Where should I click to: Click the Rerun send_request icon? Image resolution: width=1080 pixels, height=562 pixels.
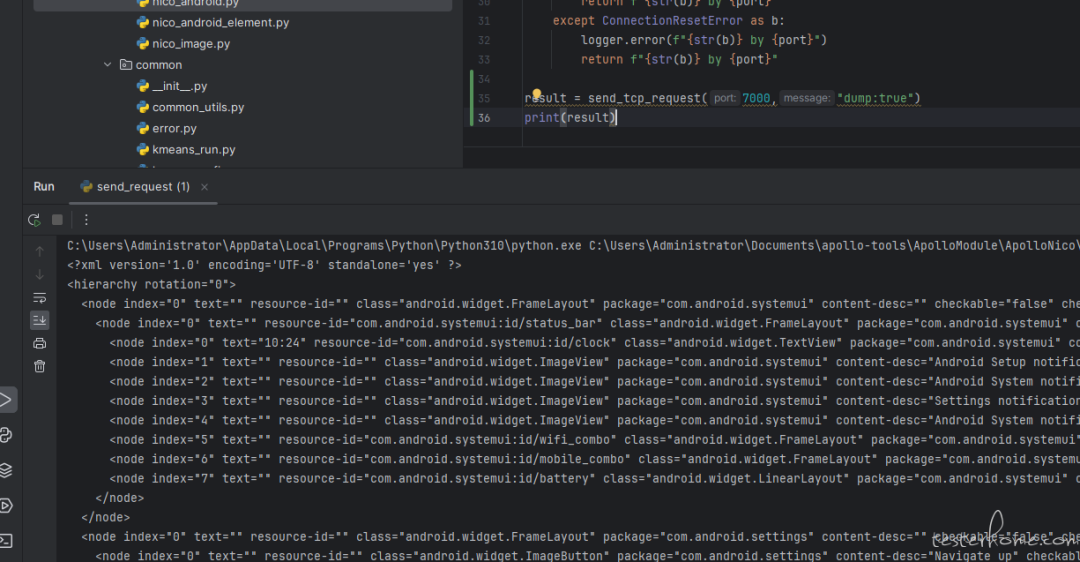[x=35, y=220]
